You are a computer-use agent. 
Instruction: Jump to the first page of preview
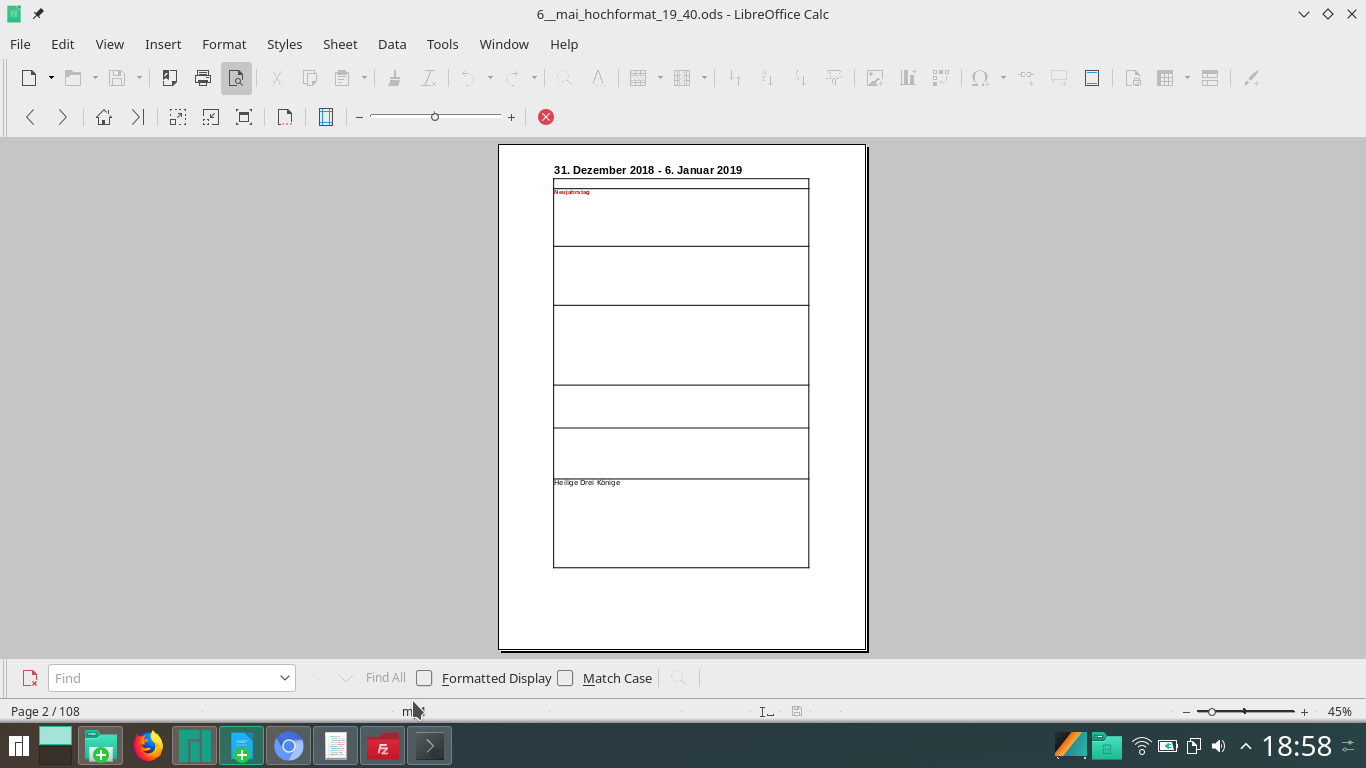point(104,117)
